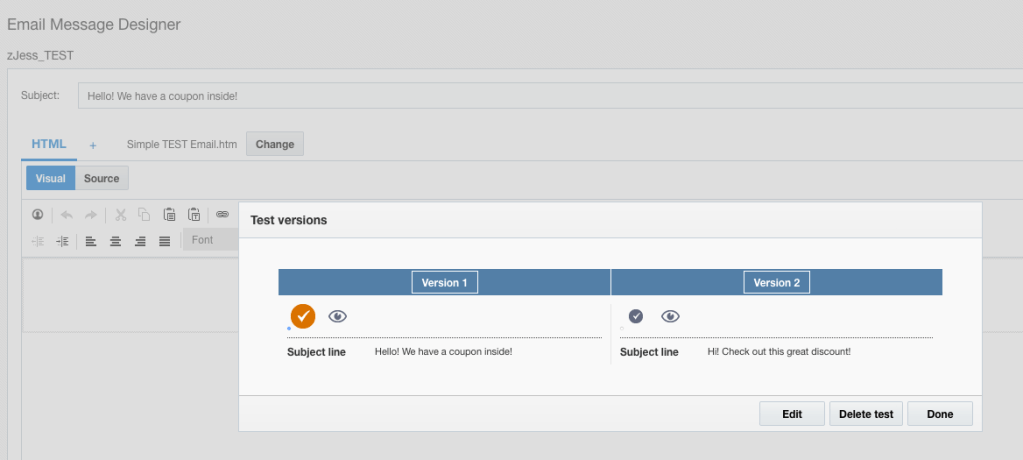Center align text with toolbar icon
Screen dimensions: 1023x460
tap(116, 241)
